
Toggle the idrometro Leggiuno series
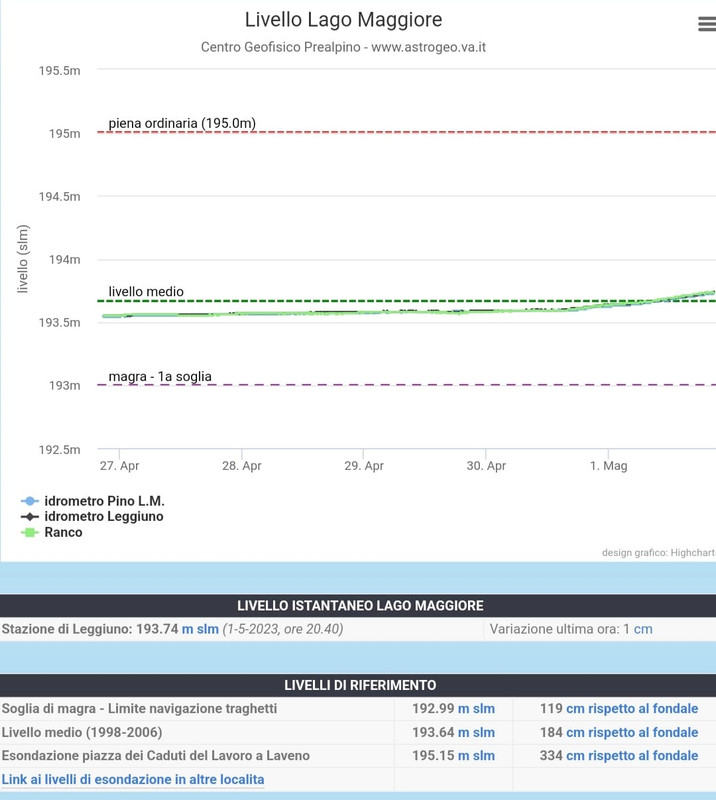click(x=92, y=516)
